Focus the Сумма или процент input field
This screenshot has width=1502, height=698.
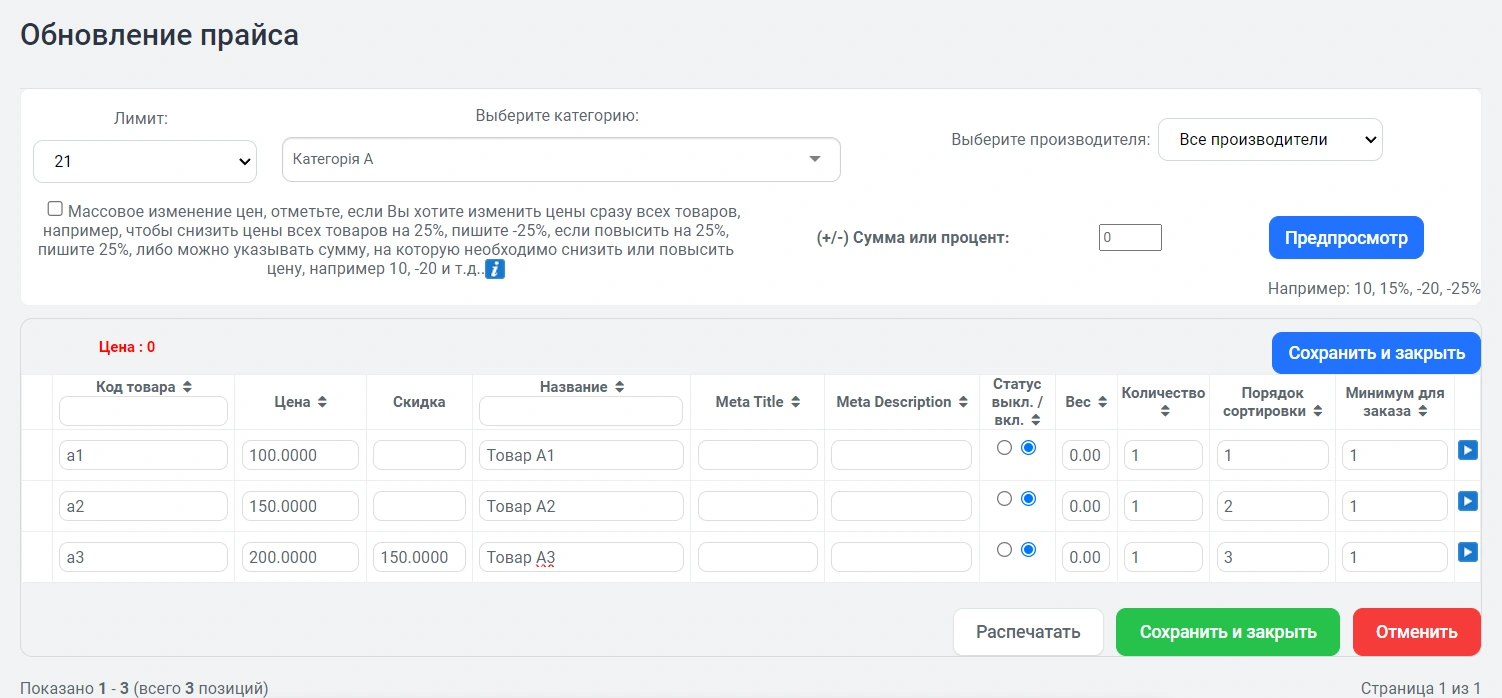tap(1129, 238)
